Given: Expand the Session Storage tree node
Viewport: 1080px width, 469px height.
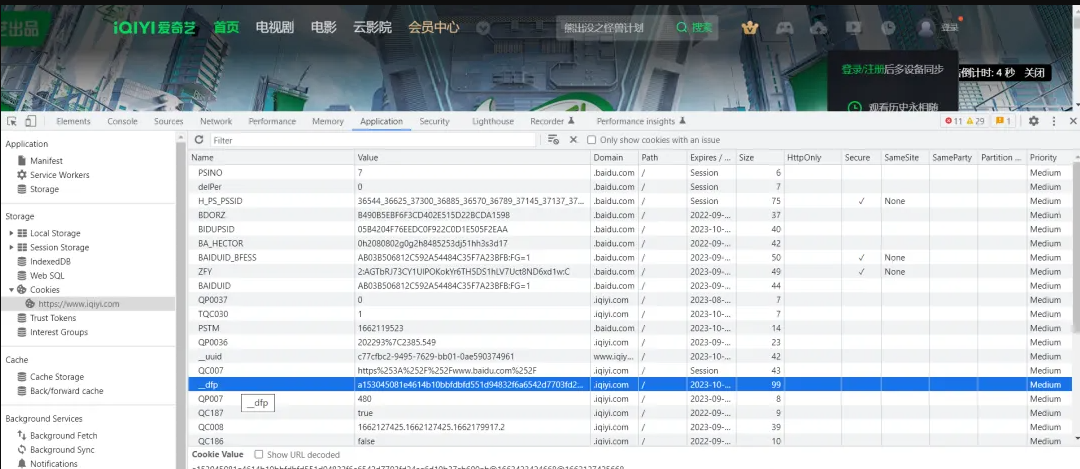Looking at the screenshot, I should coord(12,247).
